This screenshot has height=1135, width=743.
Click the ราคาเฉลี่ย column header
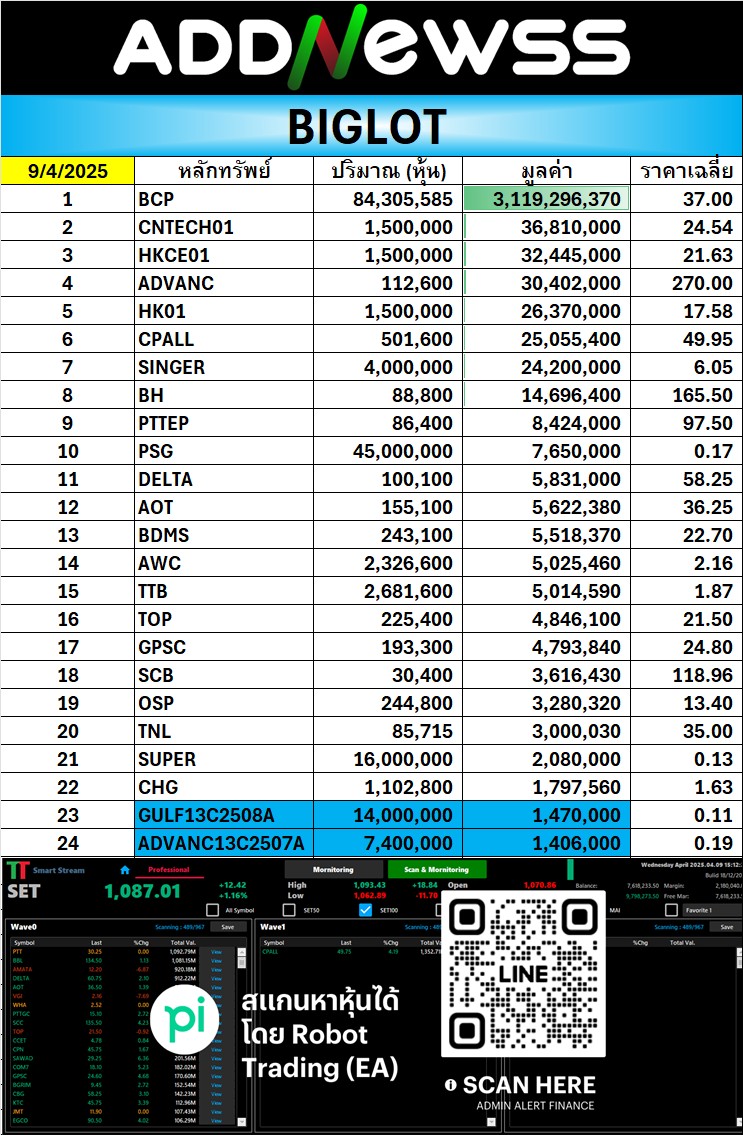[x=687, y=171]
